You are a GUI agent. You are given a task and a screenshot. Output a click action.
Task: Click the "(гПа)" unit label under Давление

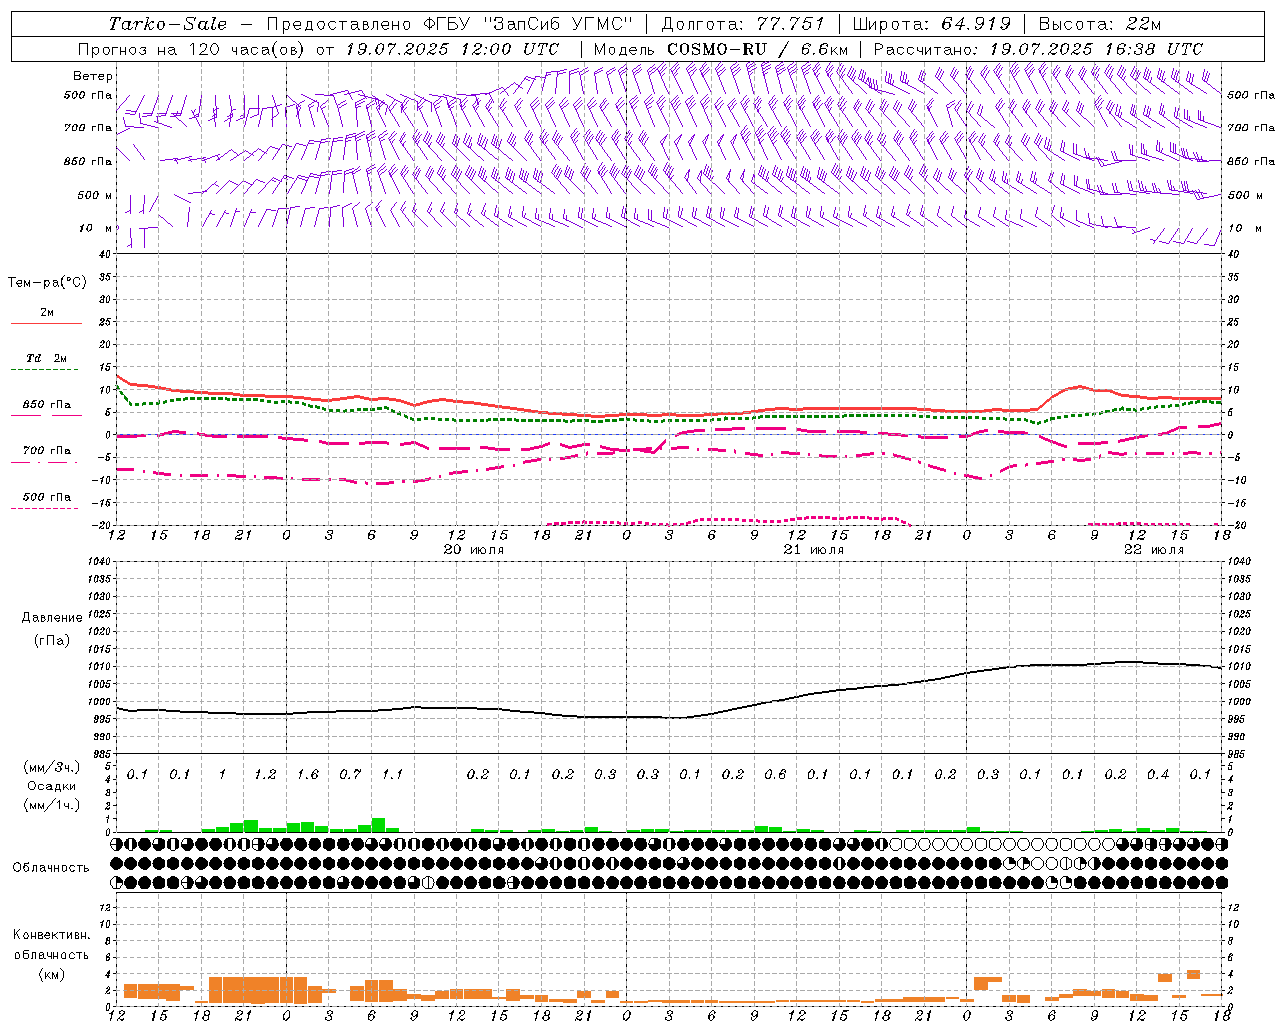click(x=52, y=640)
